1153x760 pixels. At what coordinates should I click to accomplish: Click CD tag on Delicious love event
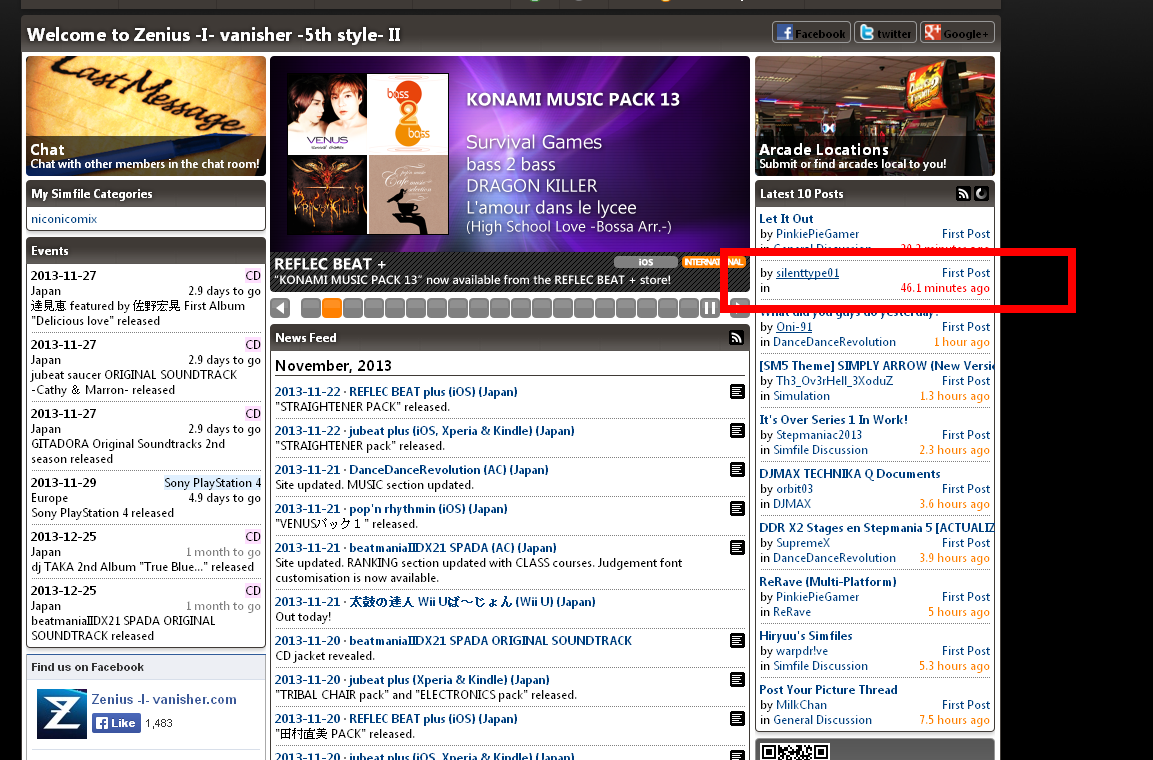tap(253, 276)
